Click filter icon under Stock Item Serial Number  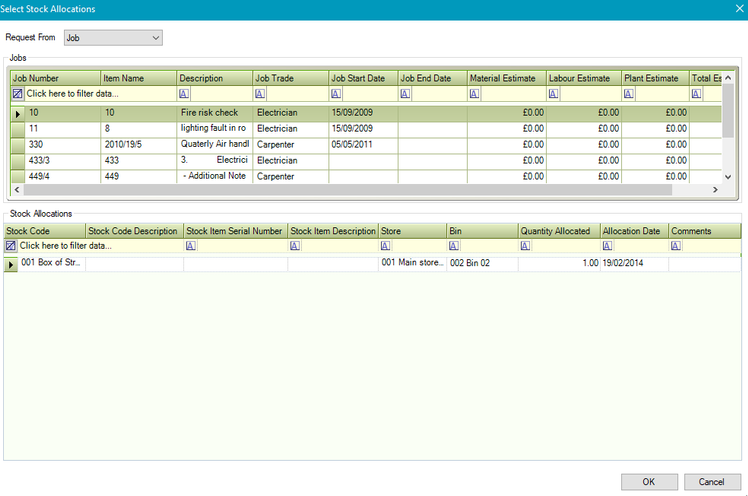coord(190,246)
